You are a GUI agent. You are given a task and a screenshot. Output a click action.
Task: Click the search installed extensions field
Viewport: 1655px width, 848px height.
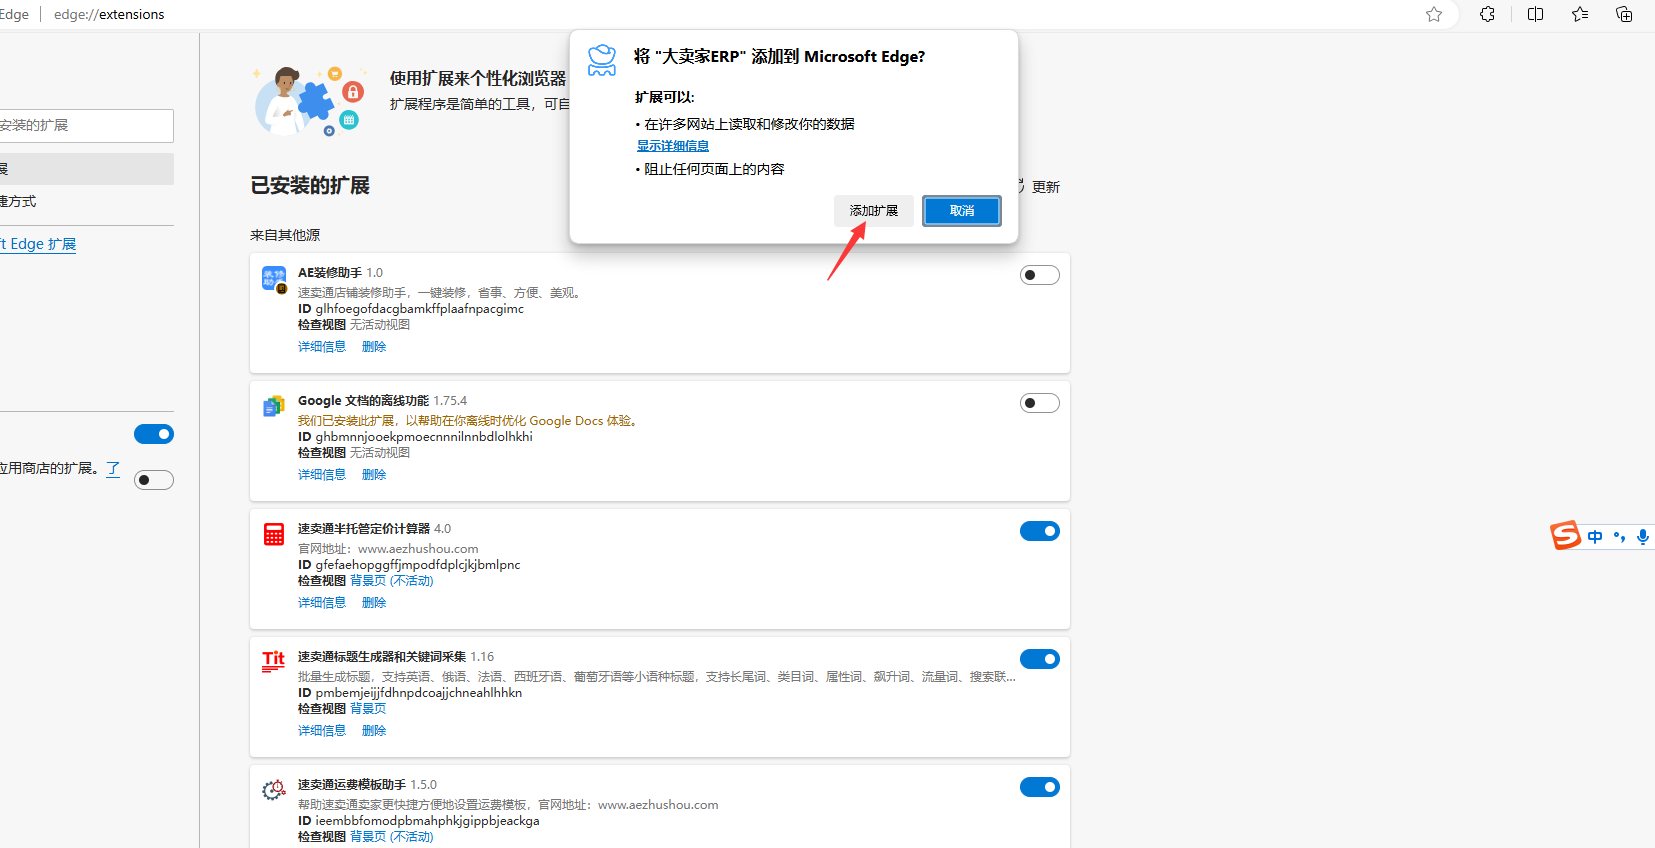[x=86, y=126]
